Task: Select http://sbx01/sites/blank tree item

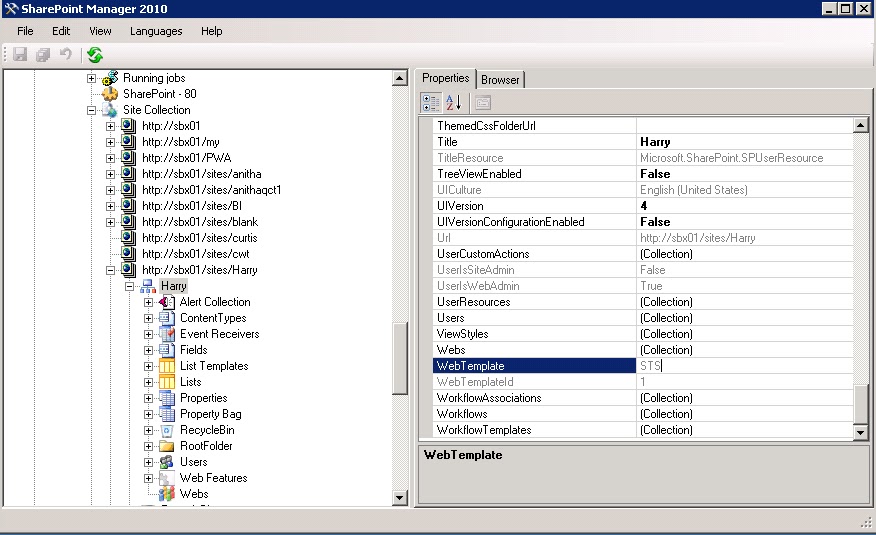Action: coord(200,222)
